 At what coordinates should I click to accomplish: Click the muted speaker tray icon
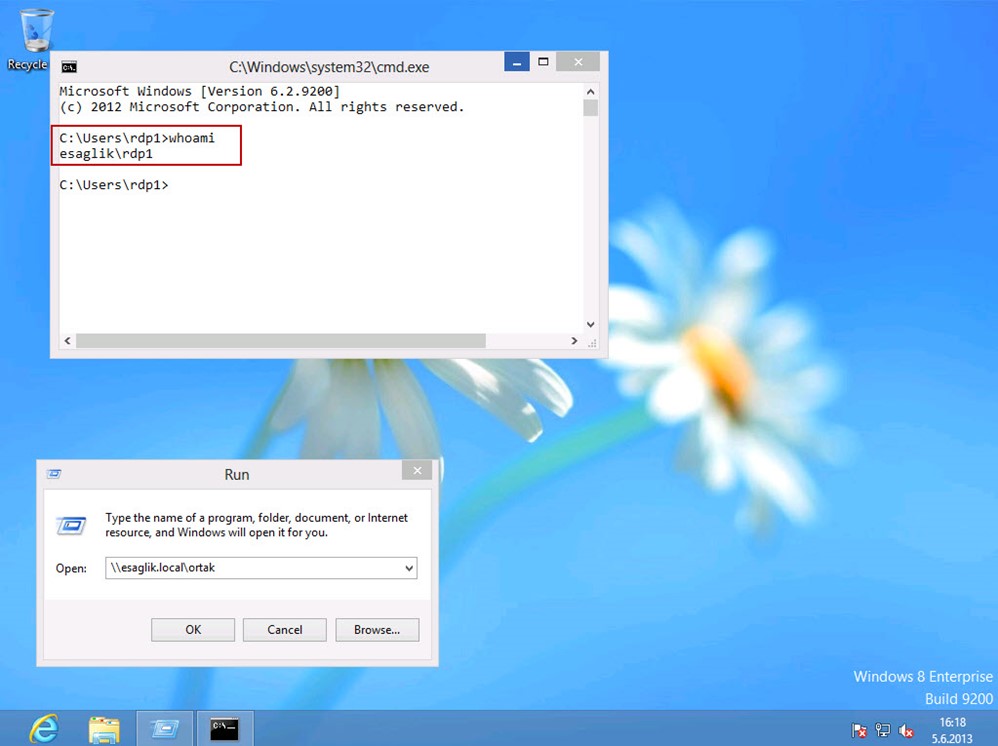(906, 731)
